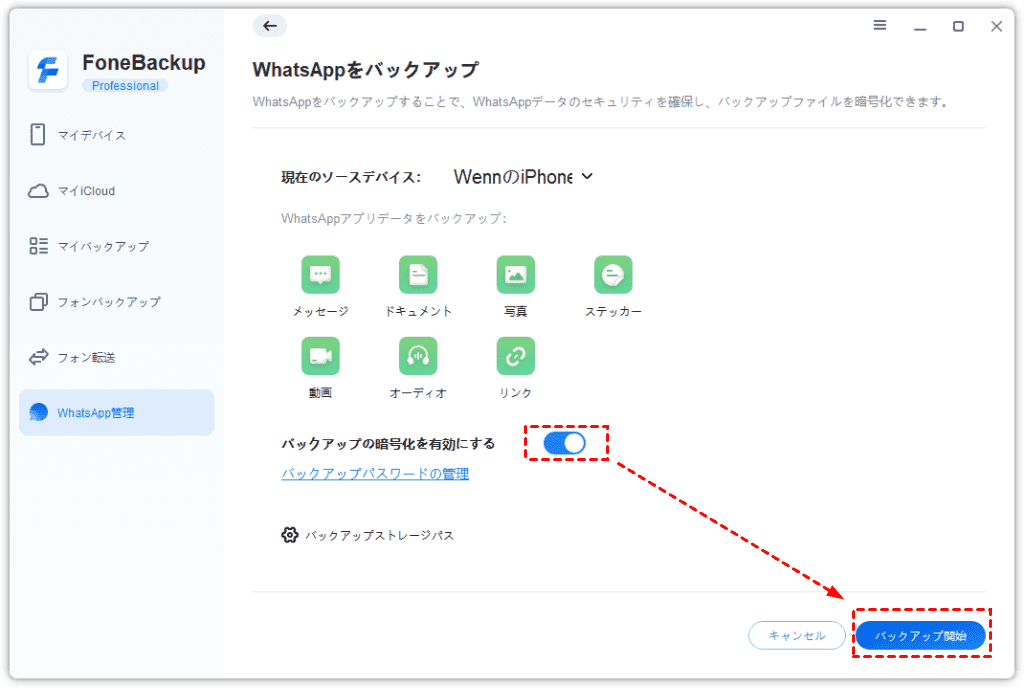Open the マイiCloud sidebar section

click(116, 191)
